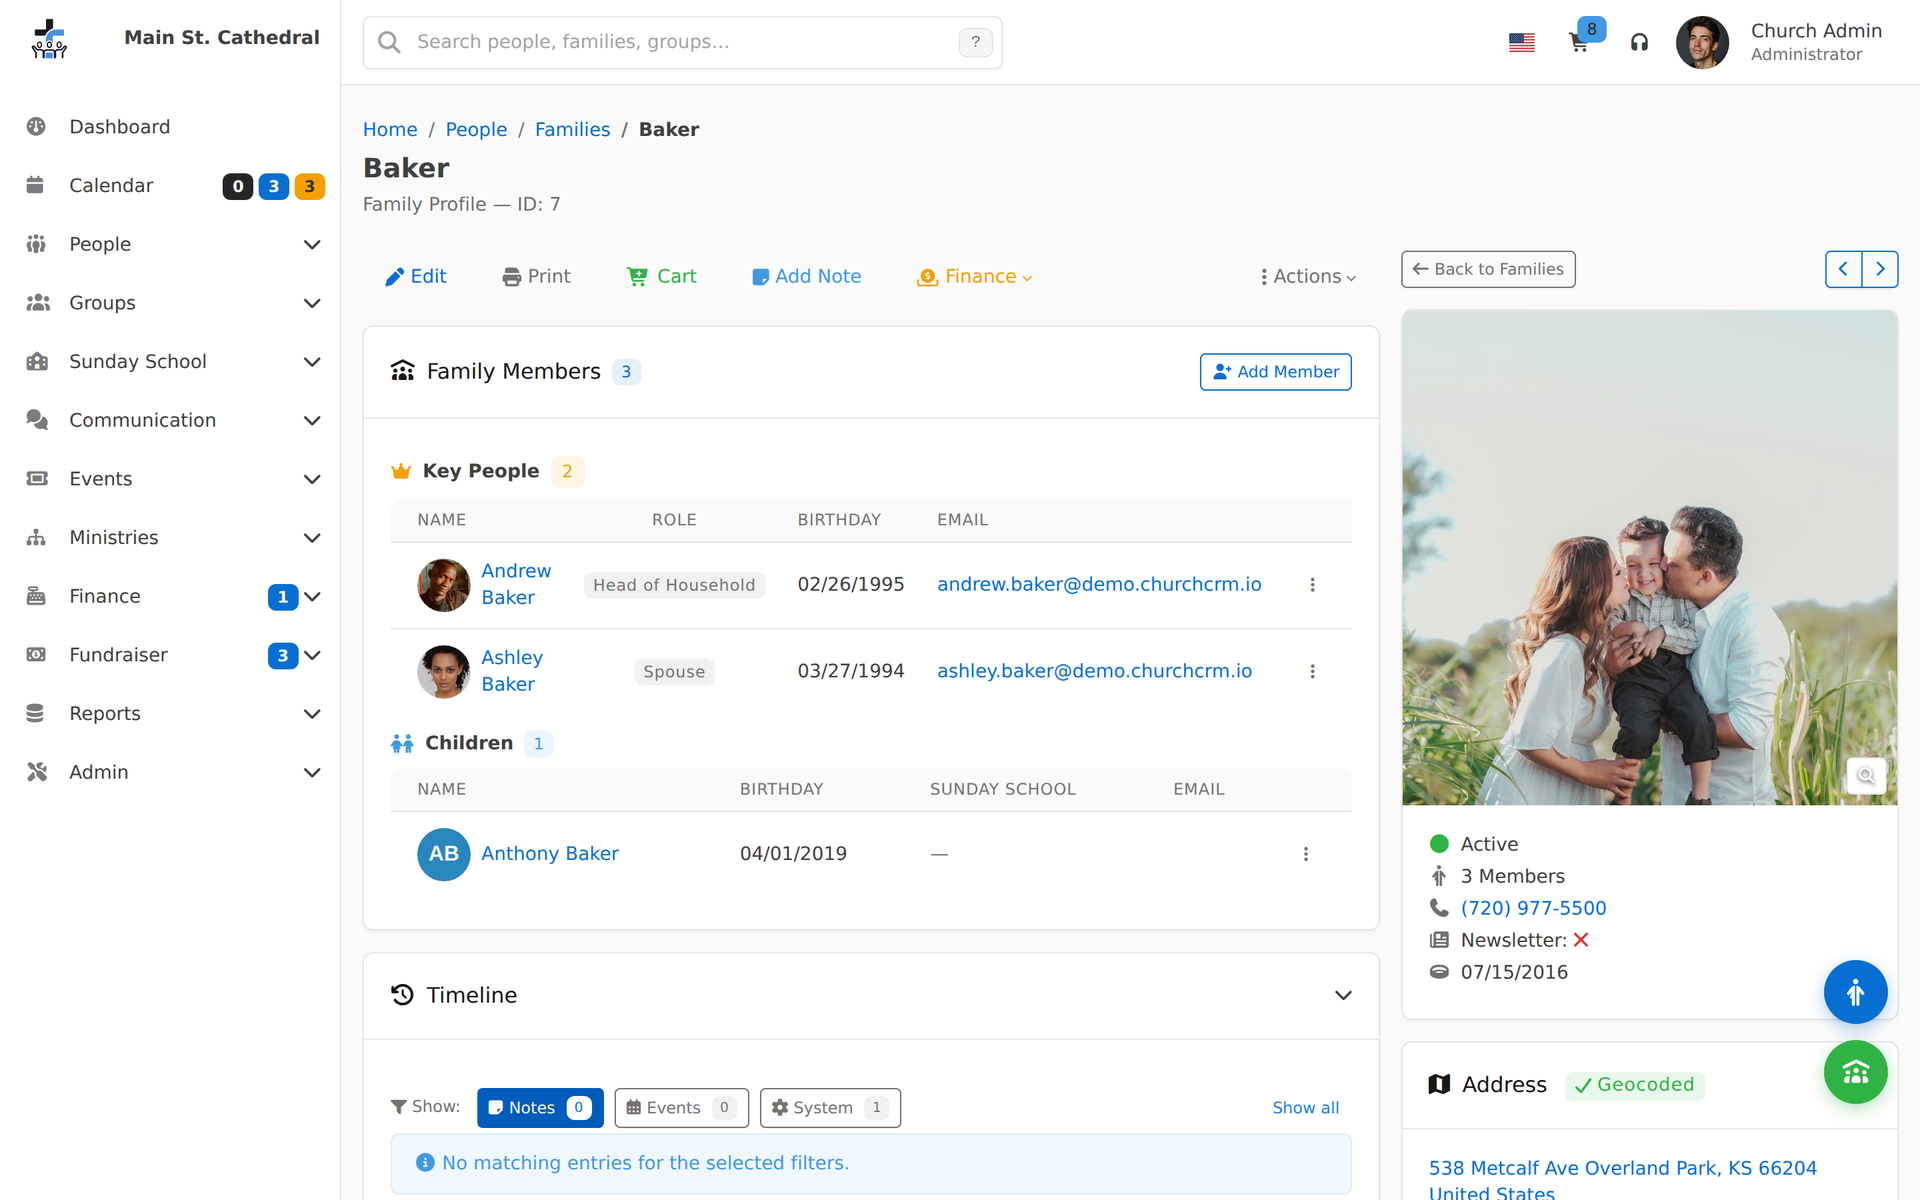Click Add Note toolbar button
Image resolution: width=1920 pixels, height=1200 pixels.
coord(806,277)
